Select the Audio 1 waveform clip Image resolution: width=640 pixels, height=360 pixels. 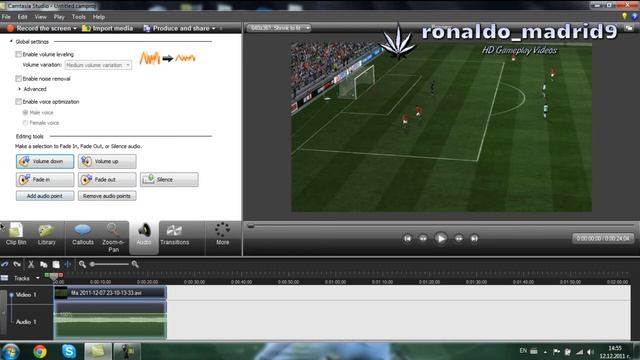pyautogui.click(x=110, y=320)
